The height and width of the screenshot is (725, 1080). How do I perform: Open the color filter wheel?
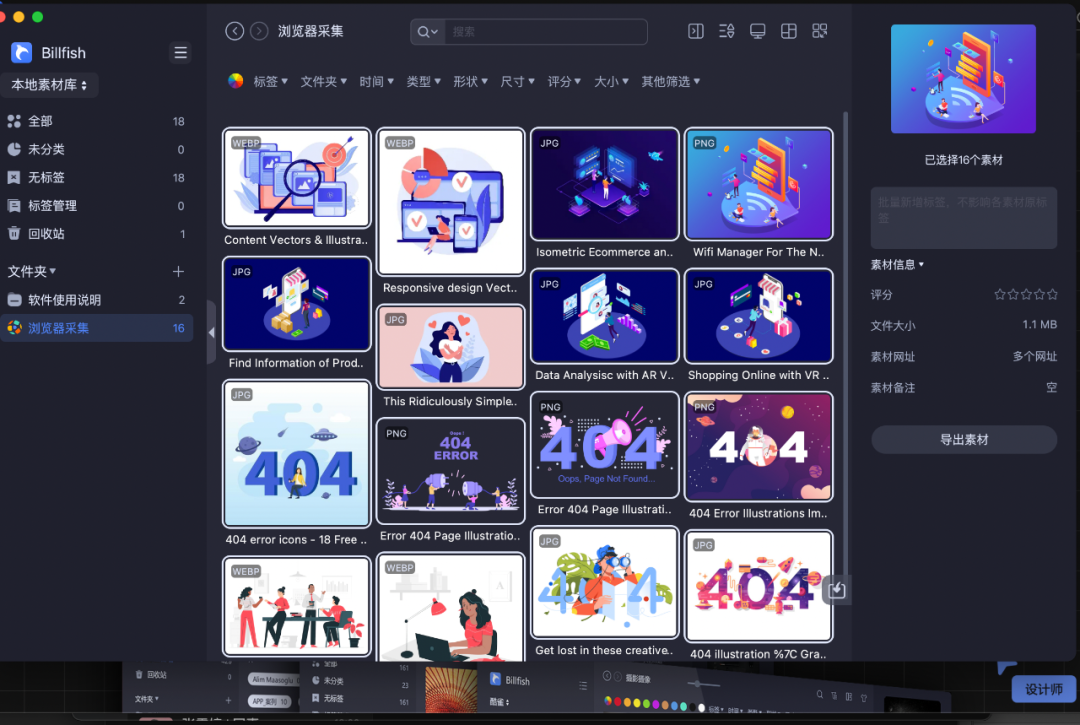(237, 81)
